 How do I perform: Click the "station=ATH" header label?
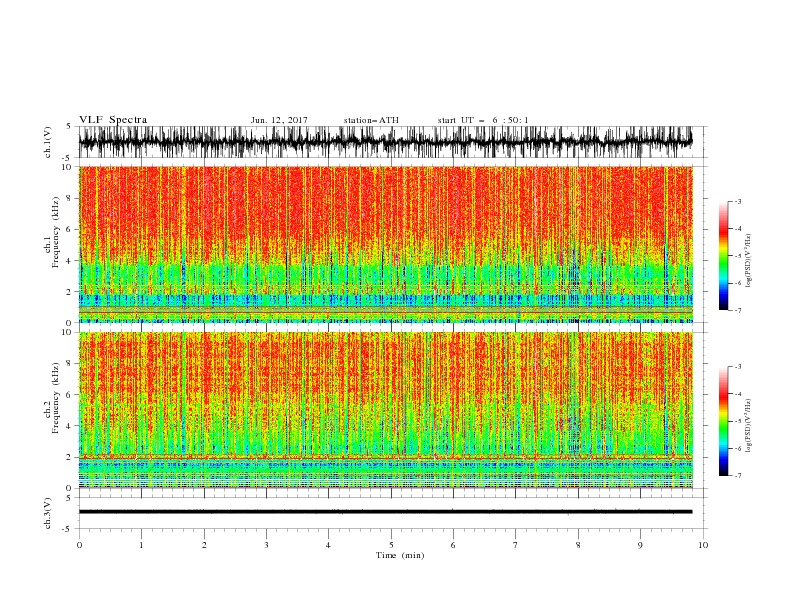[371, 120]
